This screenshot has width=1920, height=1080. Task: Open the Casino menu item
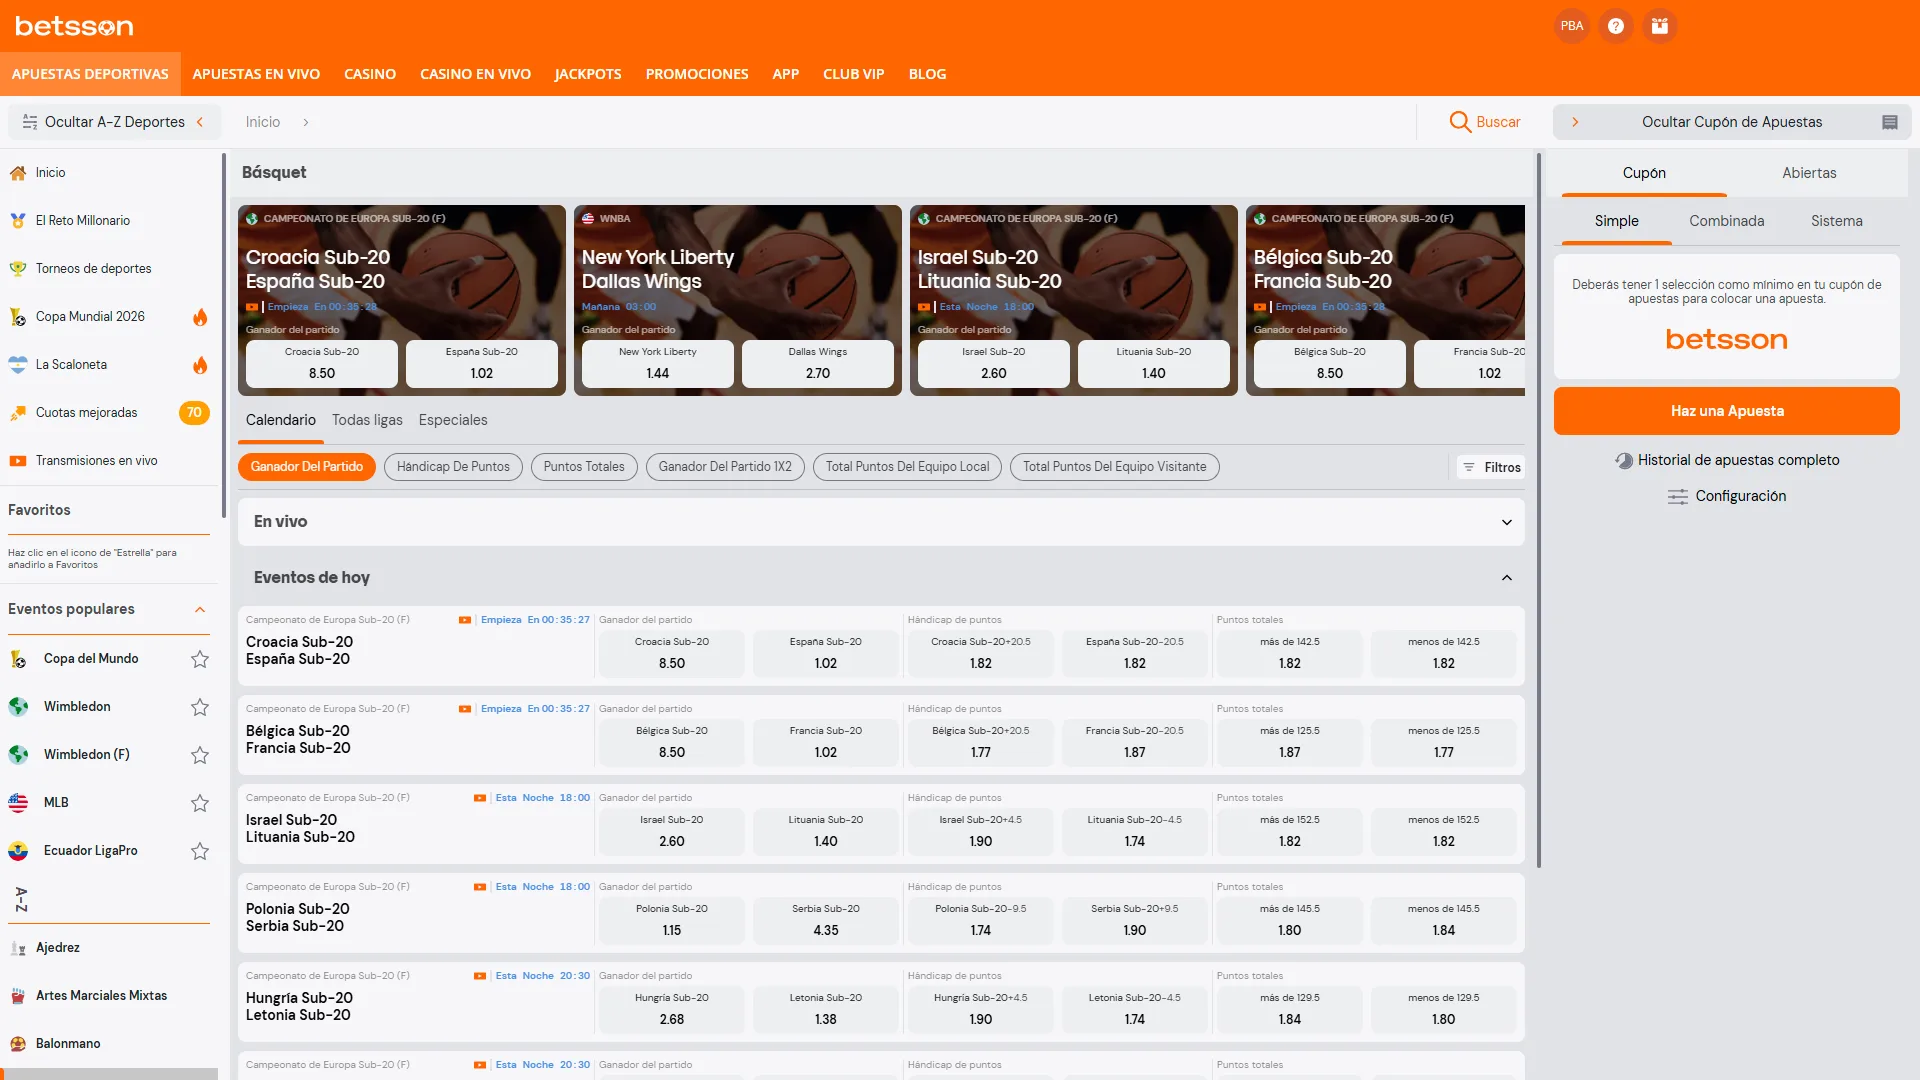370,74
